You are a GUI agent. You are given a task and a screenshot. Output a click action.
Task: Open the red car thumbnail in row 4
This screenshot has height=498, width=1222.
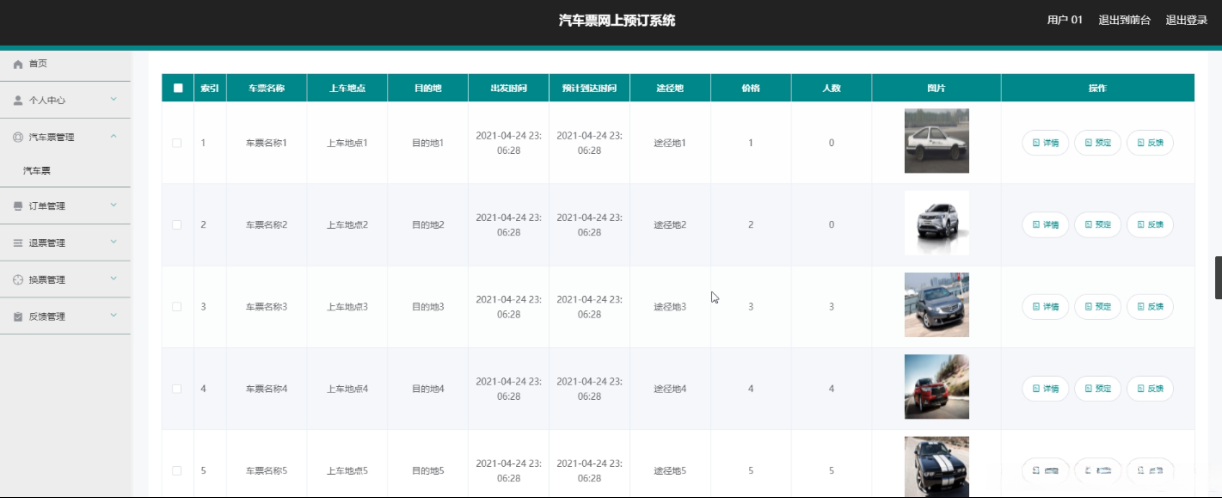coord(936,387)
